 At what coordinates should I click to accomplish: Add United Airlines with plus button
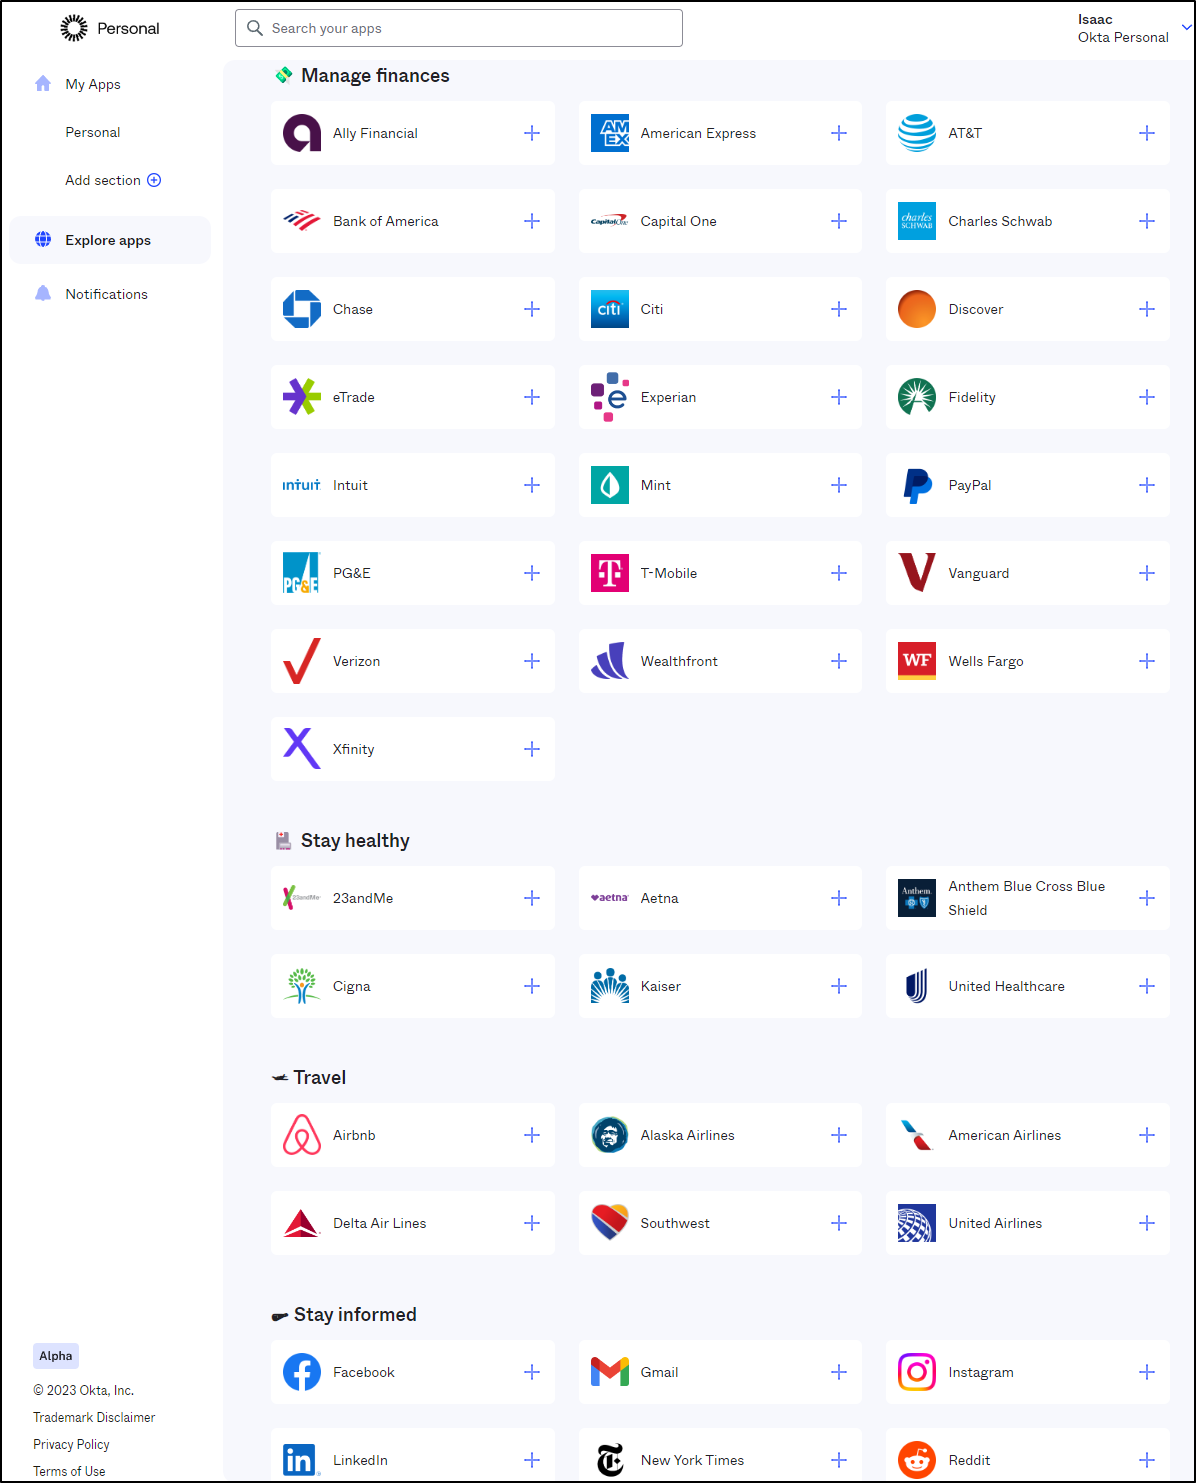tap(1147, 1223)
